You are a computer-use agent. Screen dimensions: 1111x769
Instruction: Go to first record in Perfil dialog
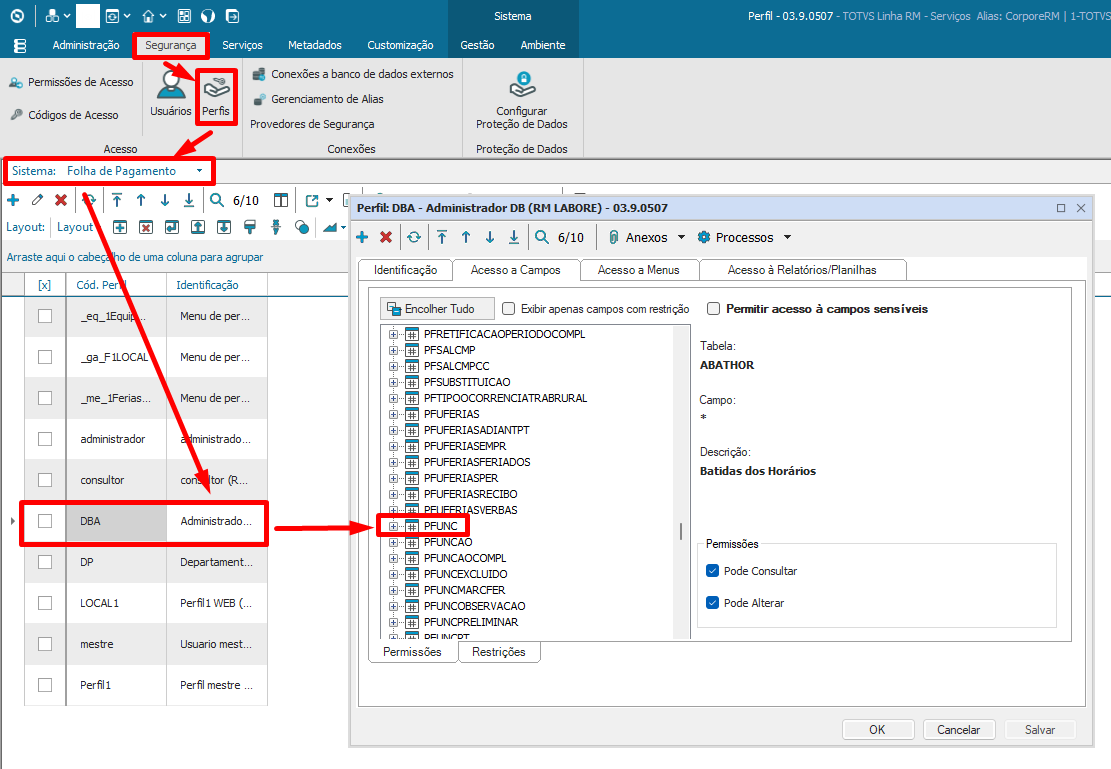point(442,237)
